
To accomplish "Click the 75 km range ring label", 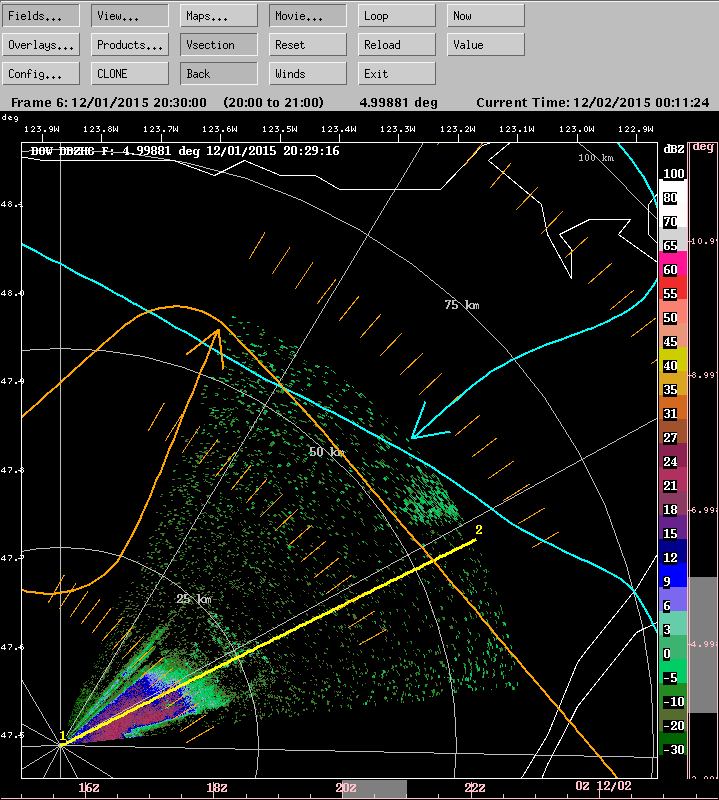I will pyautogui.click(x=462, y=305).
